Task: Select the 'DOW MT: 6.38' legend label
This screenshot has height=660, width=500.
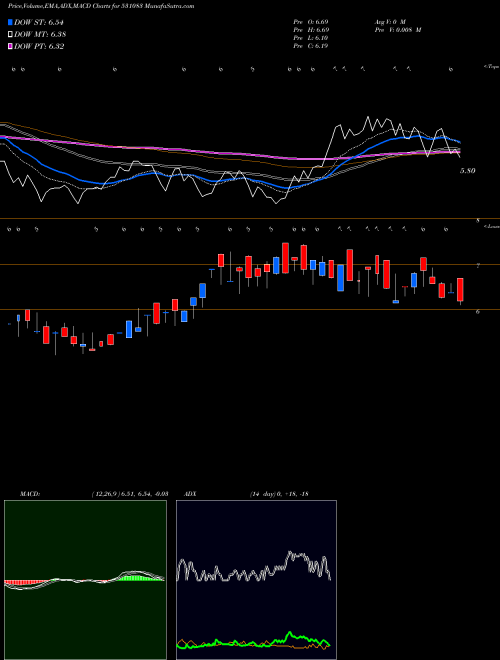Action: [40, 35]
